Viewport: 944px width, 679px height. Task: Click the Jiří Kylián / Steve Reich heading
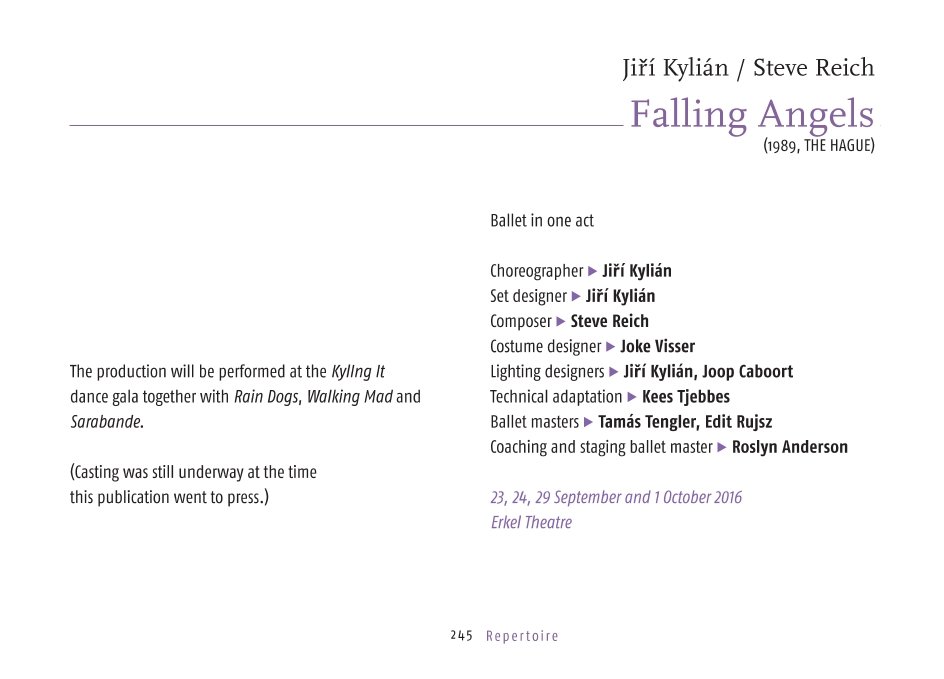pos(748,68)
